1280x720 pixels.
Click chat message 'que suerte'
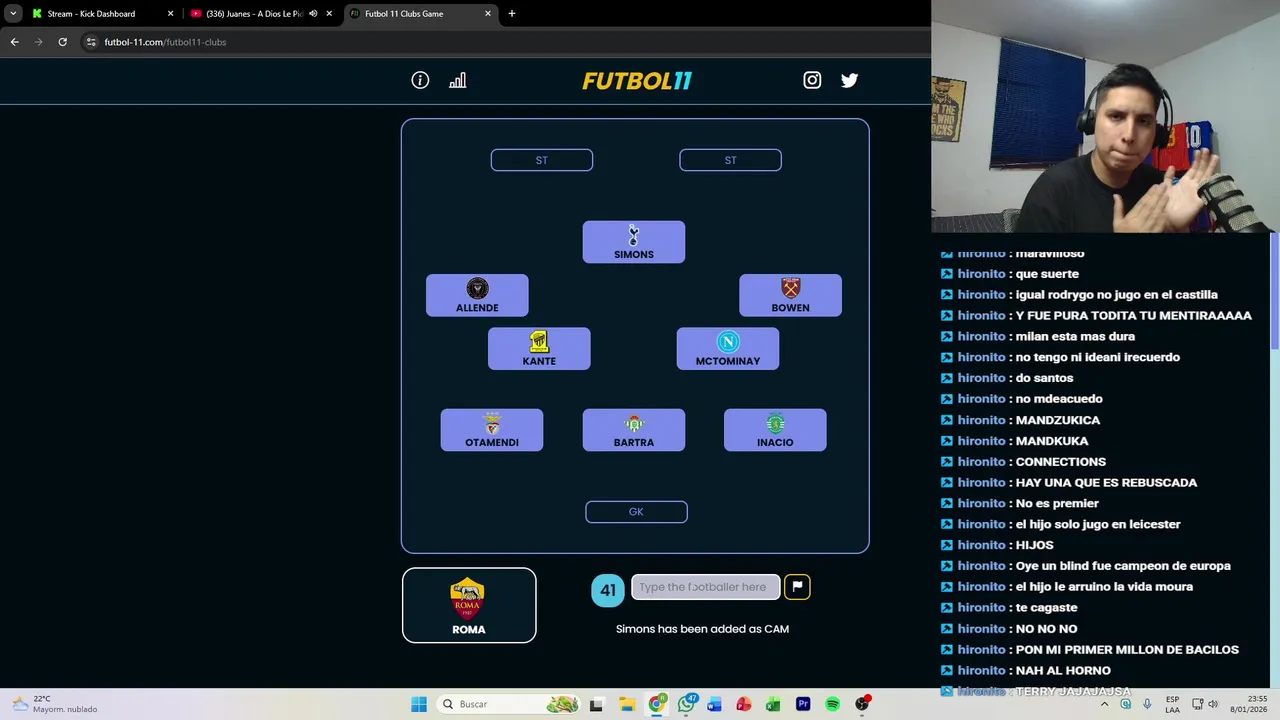coord(1047,274)
